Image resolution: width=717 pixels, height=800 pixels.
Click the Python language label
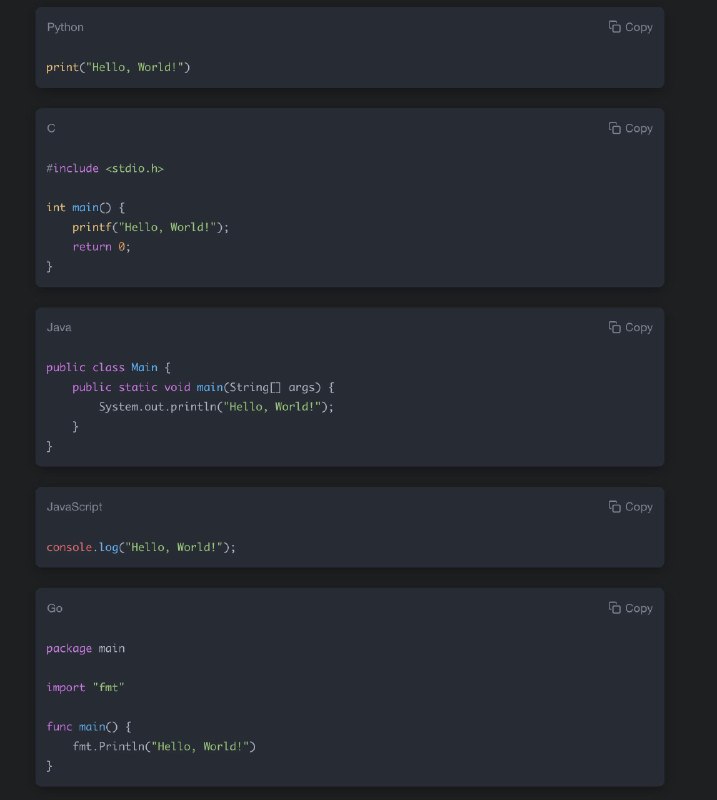pyautogui.click(x=65, y=27)
